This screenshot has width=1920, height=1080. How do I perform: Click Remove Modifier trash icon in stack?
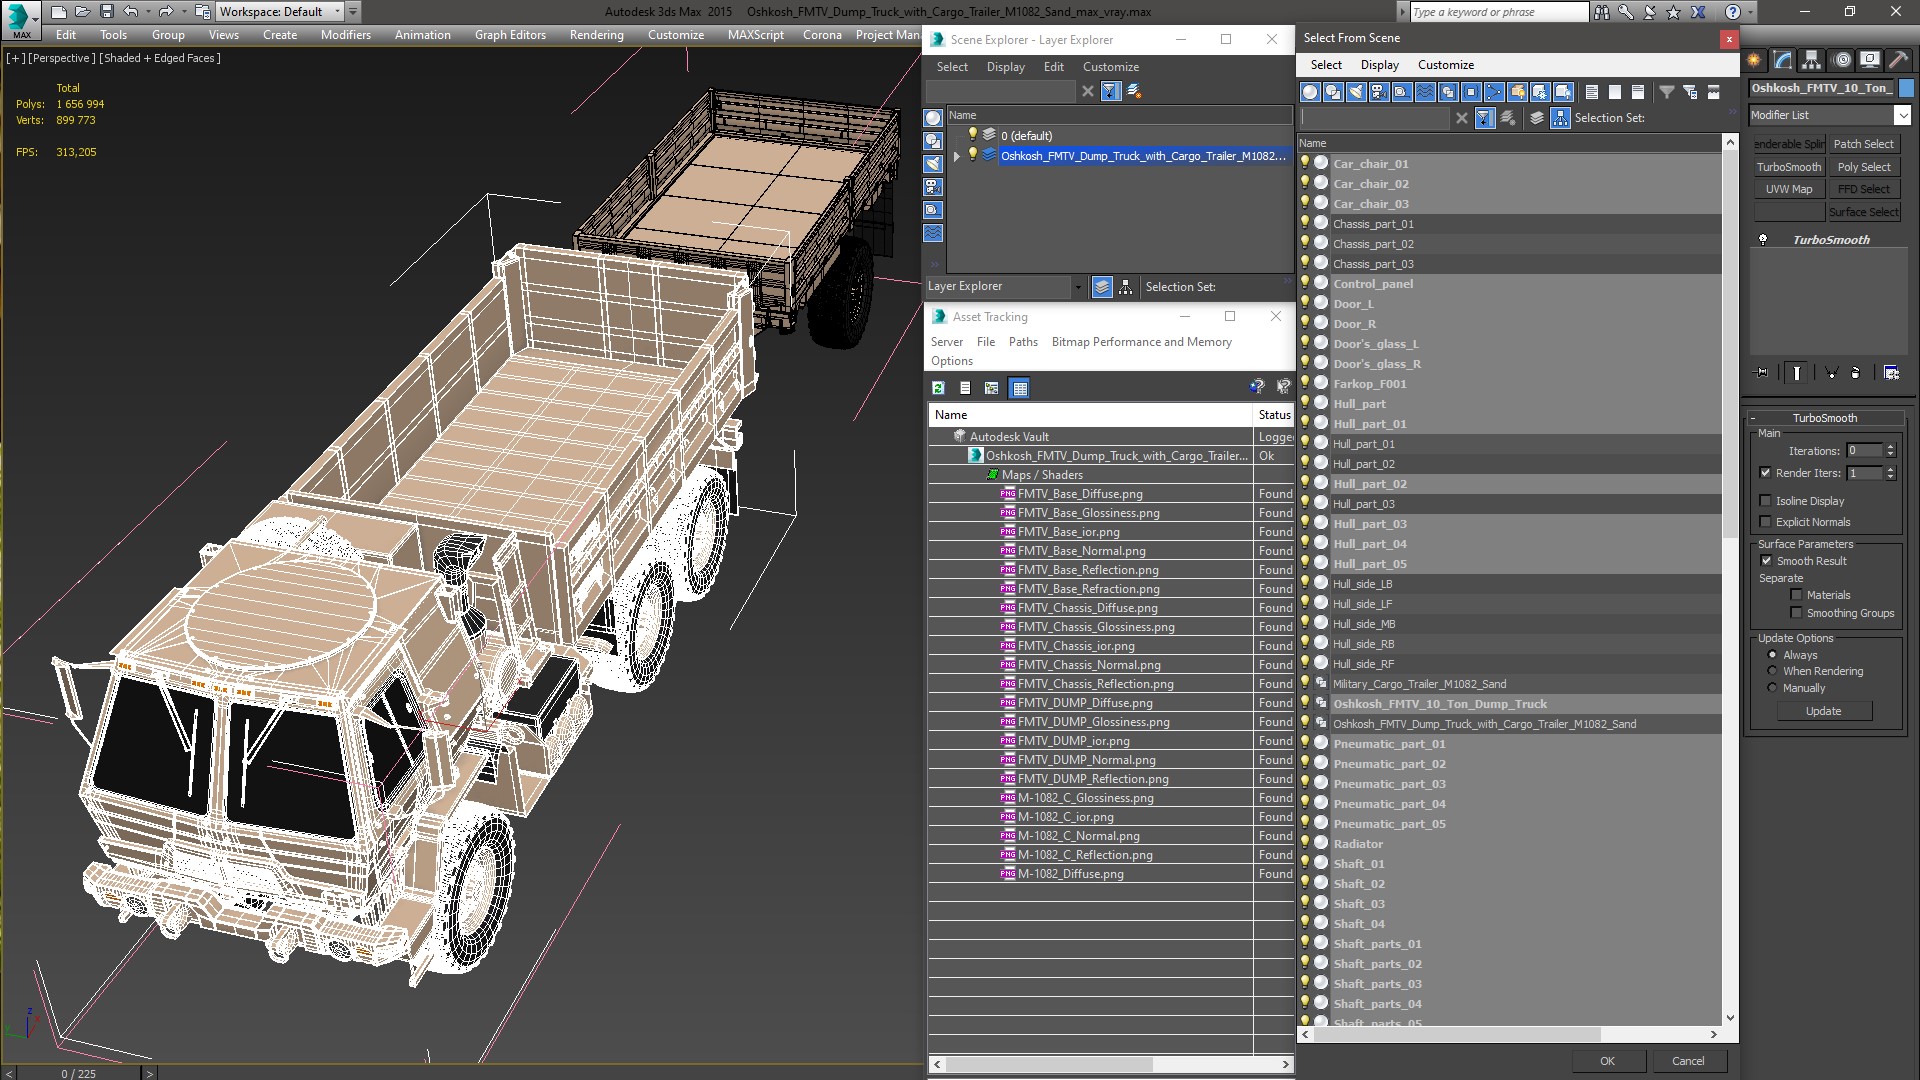(1856, 372)
